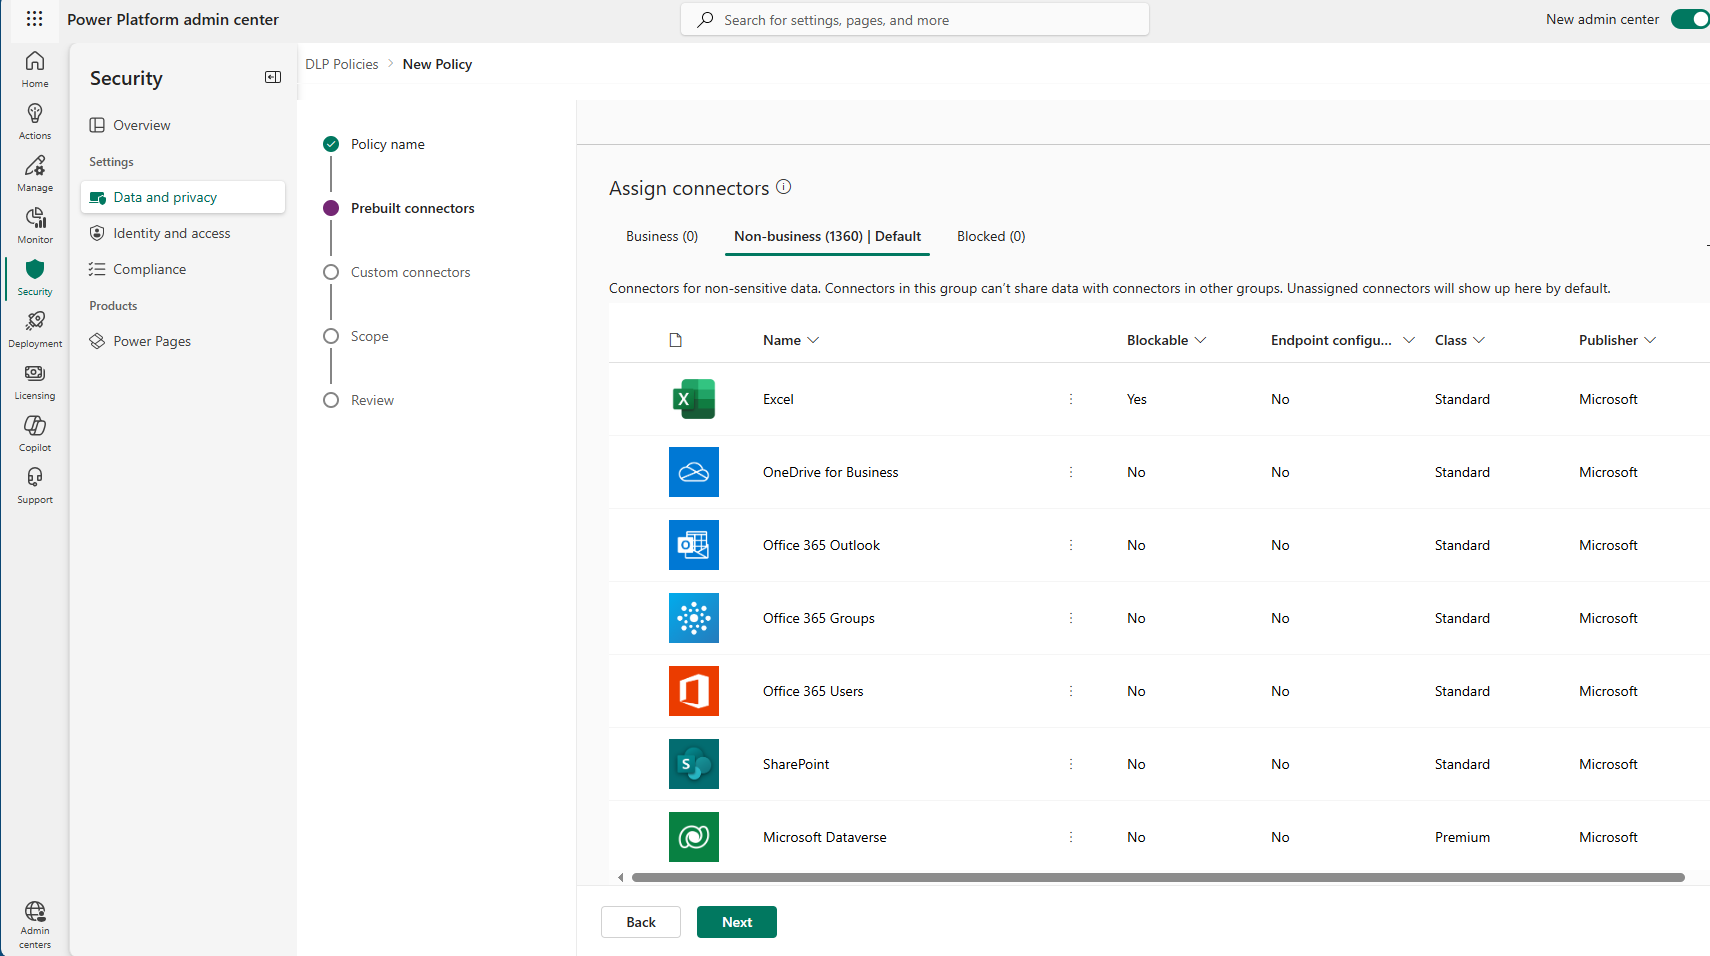1710x956 pixels.
Task: Go to Home in left rail
Action: tap(35, 70)
